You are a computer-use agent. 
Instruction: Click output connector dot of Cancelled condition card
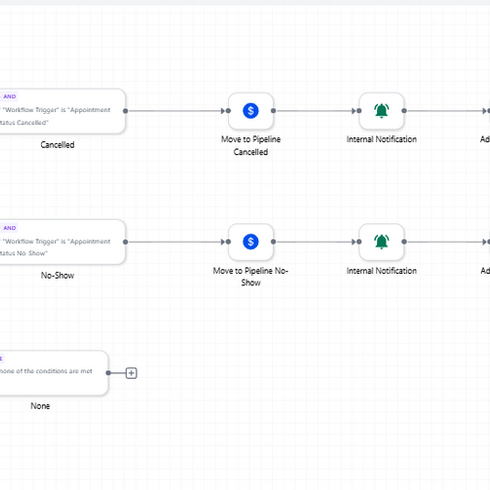click(125, 111)
